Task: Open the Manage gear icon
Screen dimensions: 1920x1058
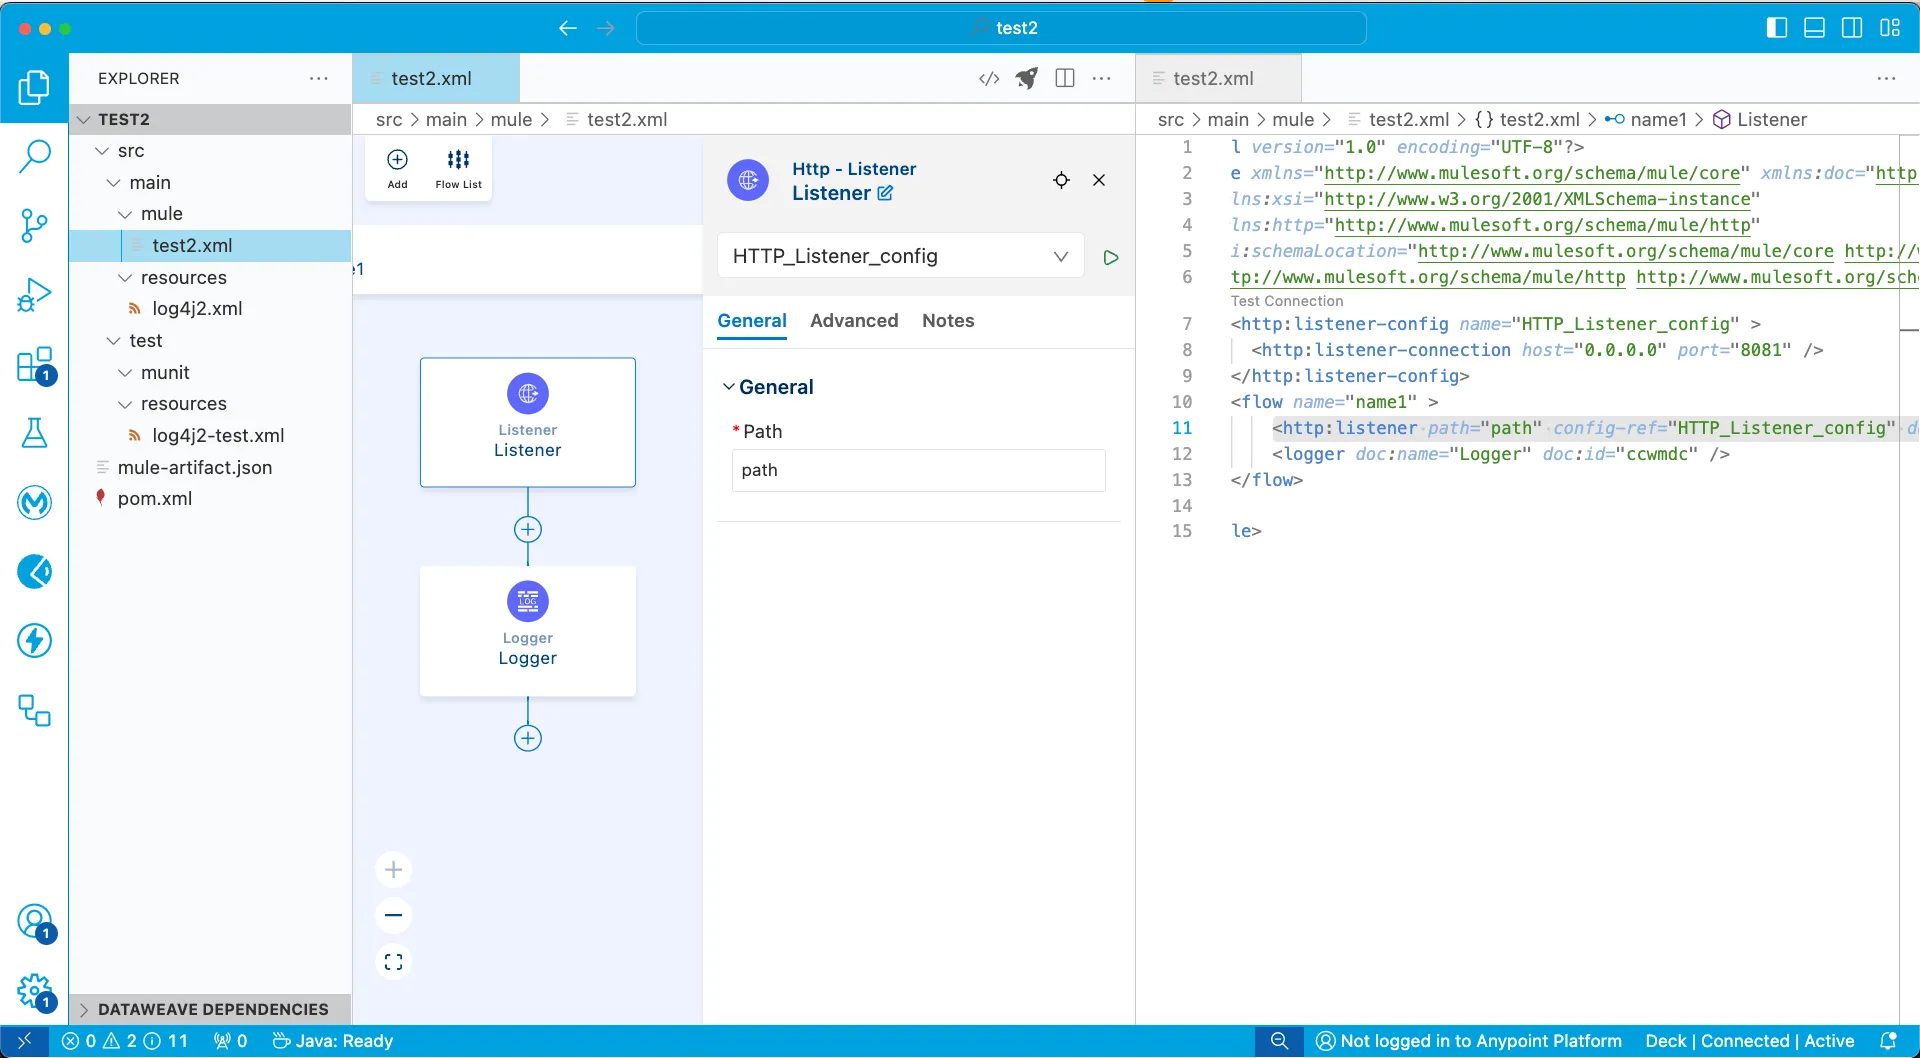Action: tap(34, 991)
